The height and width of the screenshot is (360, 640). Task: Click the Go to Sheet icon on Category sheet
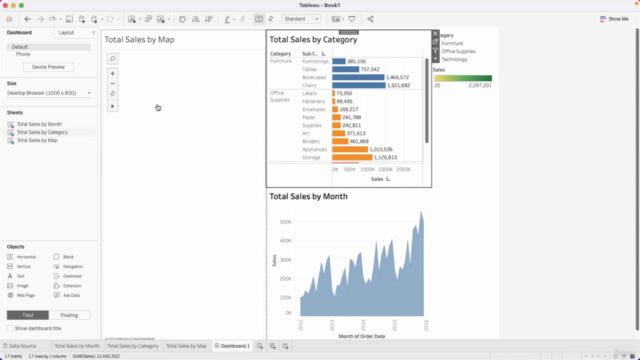click(x=435, y=42)
